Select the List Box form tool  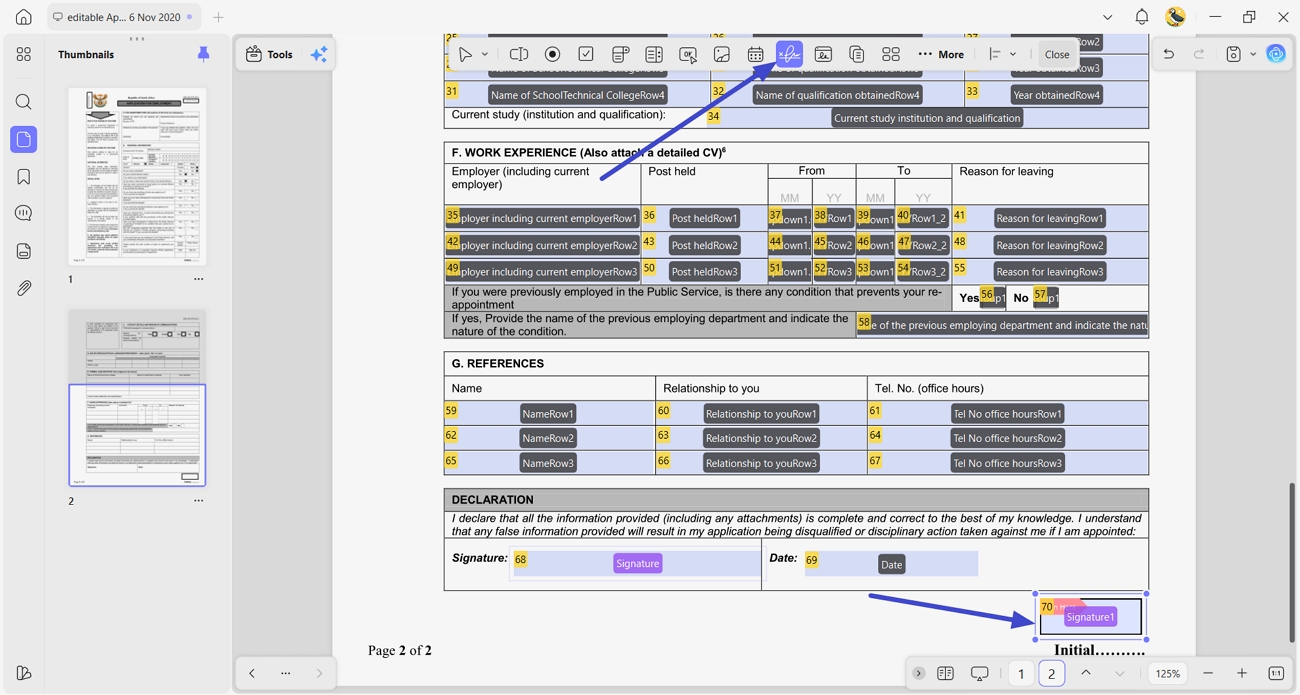click(654, 54)
